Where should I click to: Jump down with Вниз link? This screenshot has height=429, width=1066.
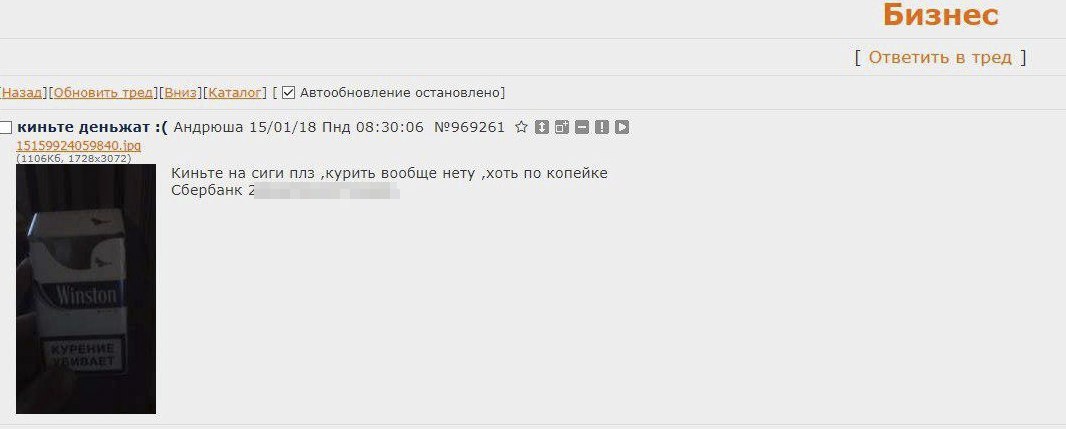click(x=181, y=92)
